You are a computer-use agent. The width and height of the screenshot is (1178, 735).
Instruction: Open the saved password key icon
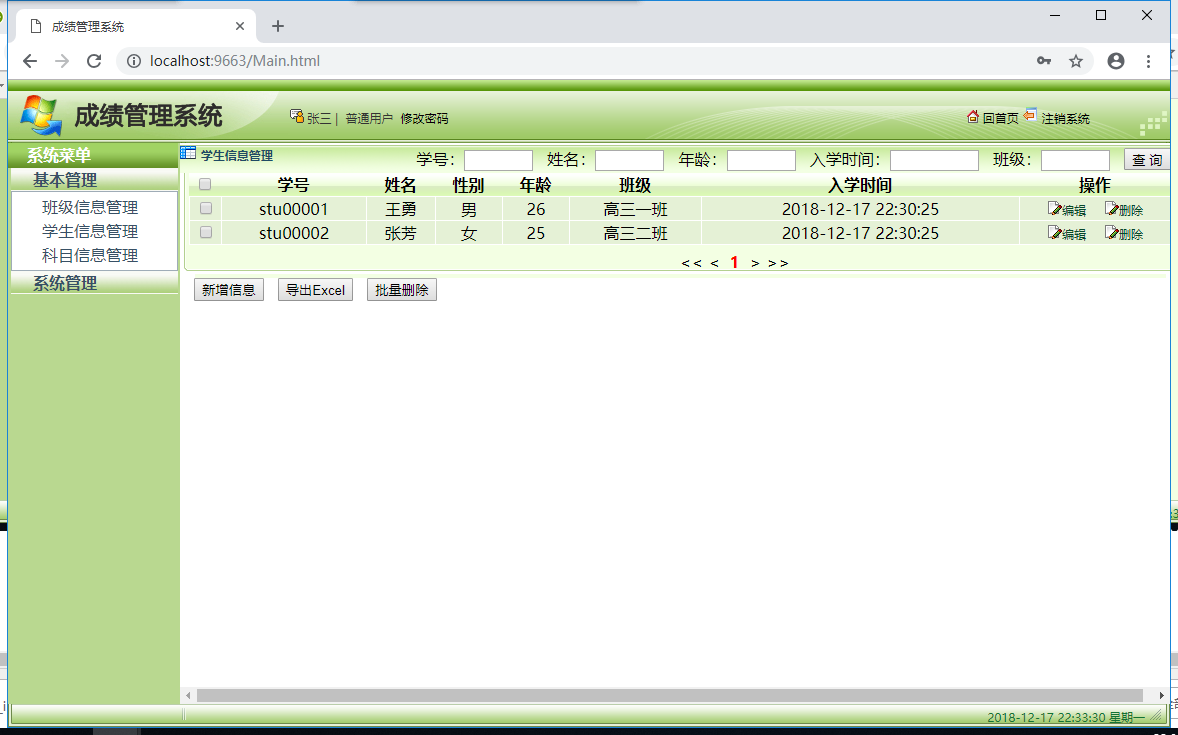(x=1044, y=61)
